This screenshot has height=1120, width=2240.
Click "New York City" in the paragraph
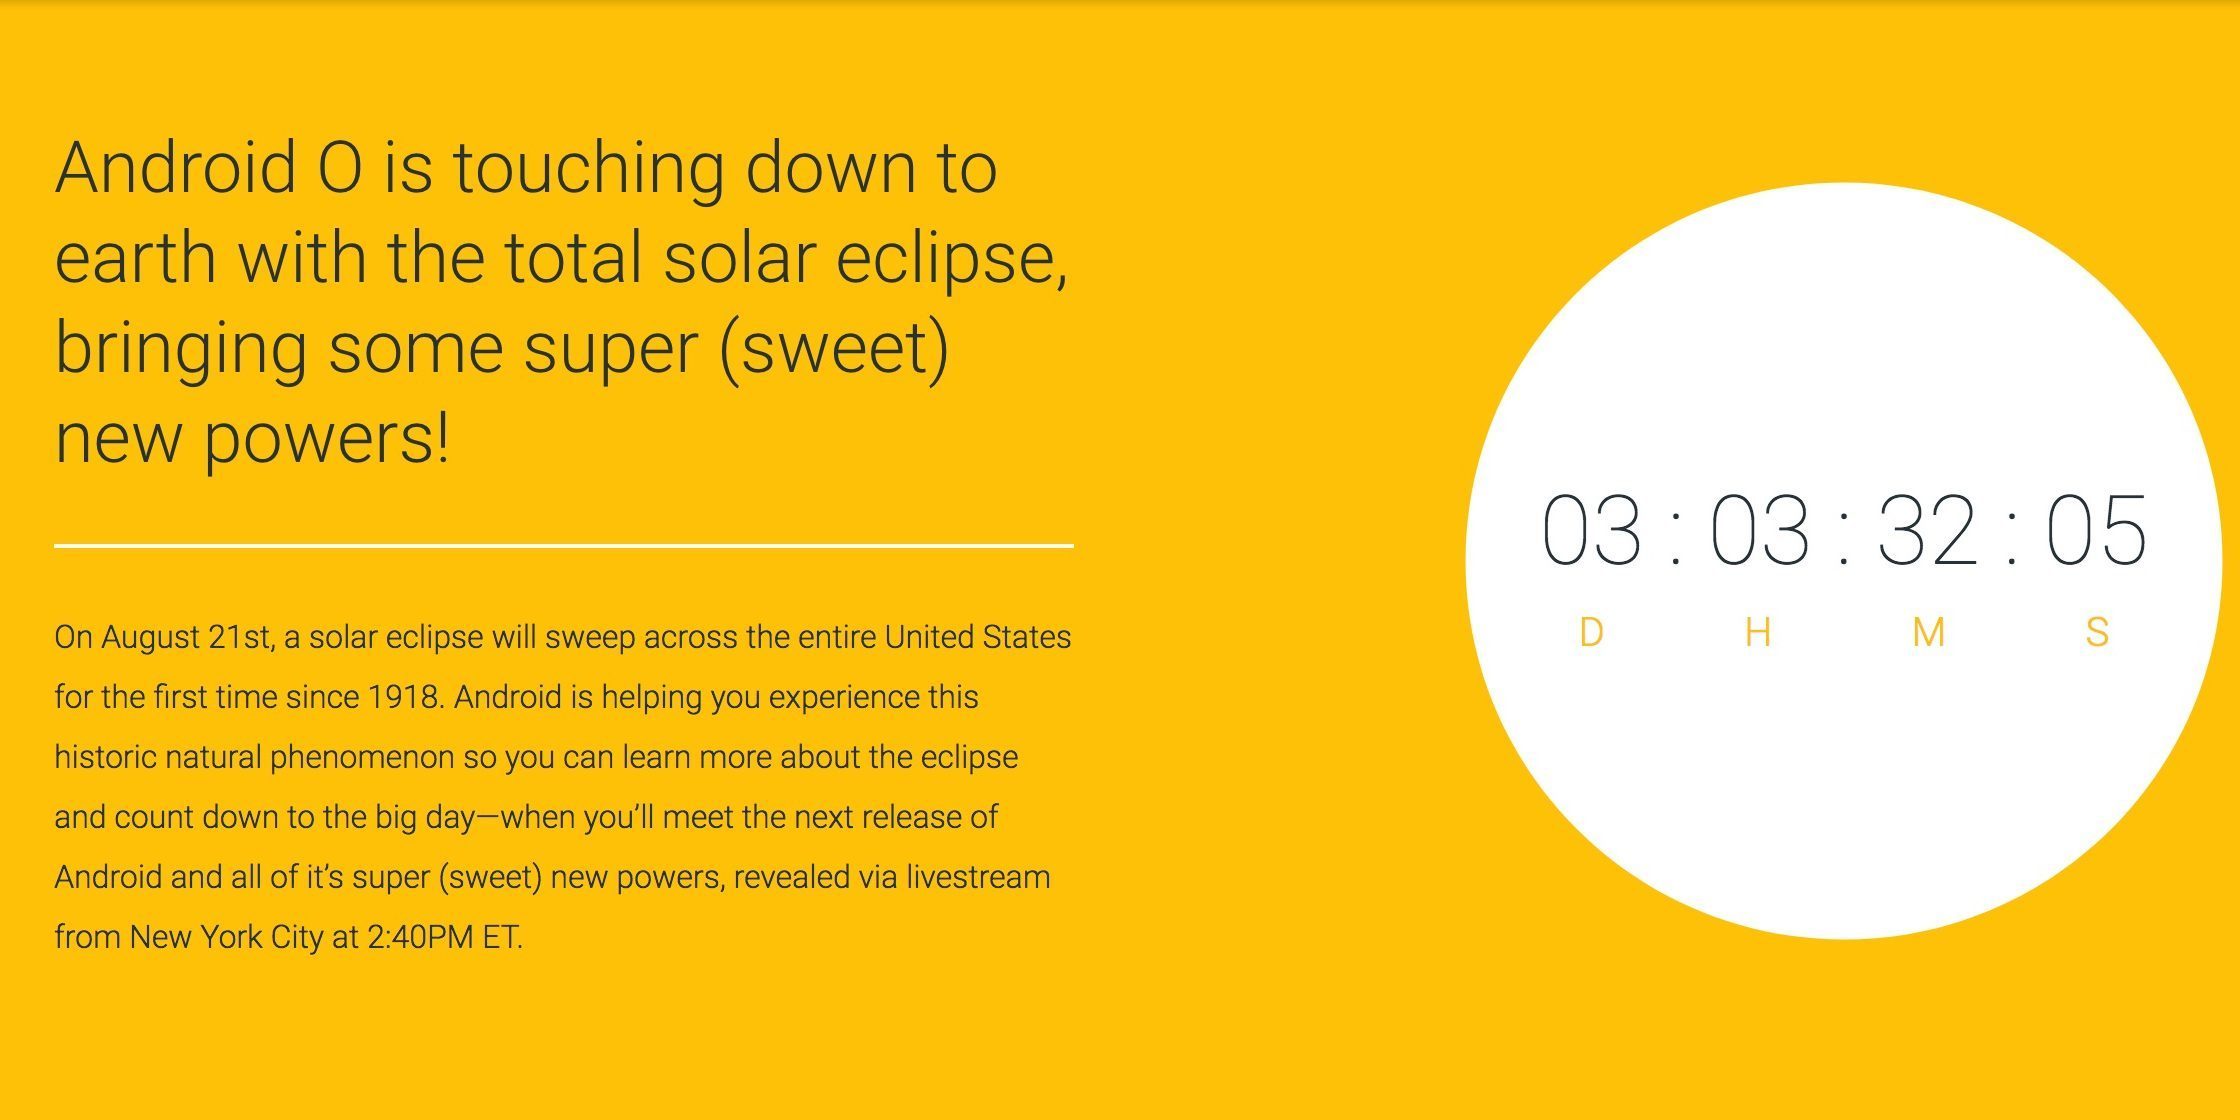click(226, 937)
